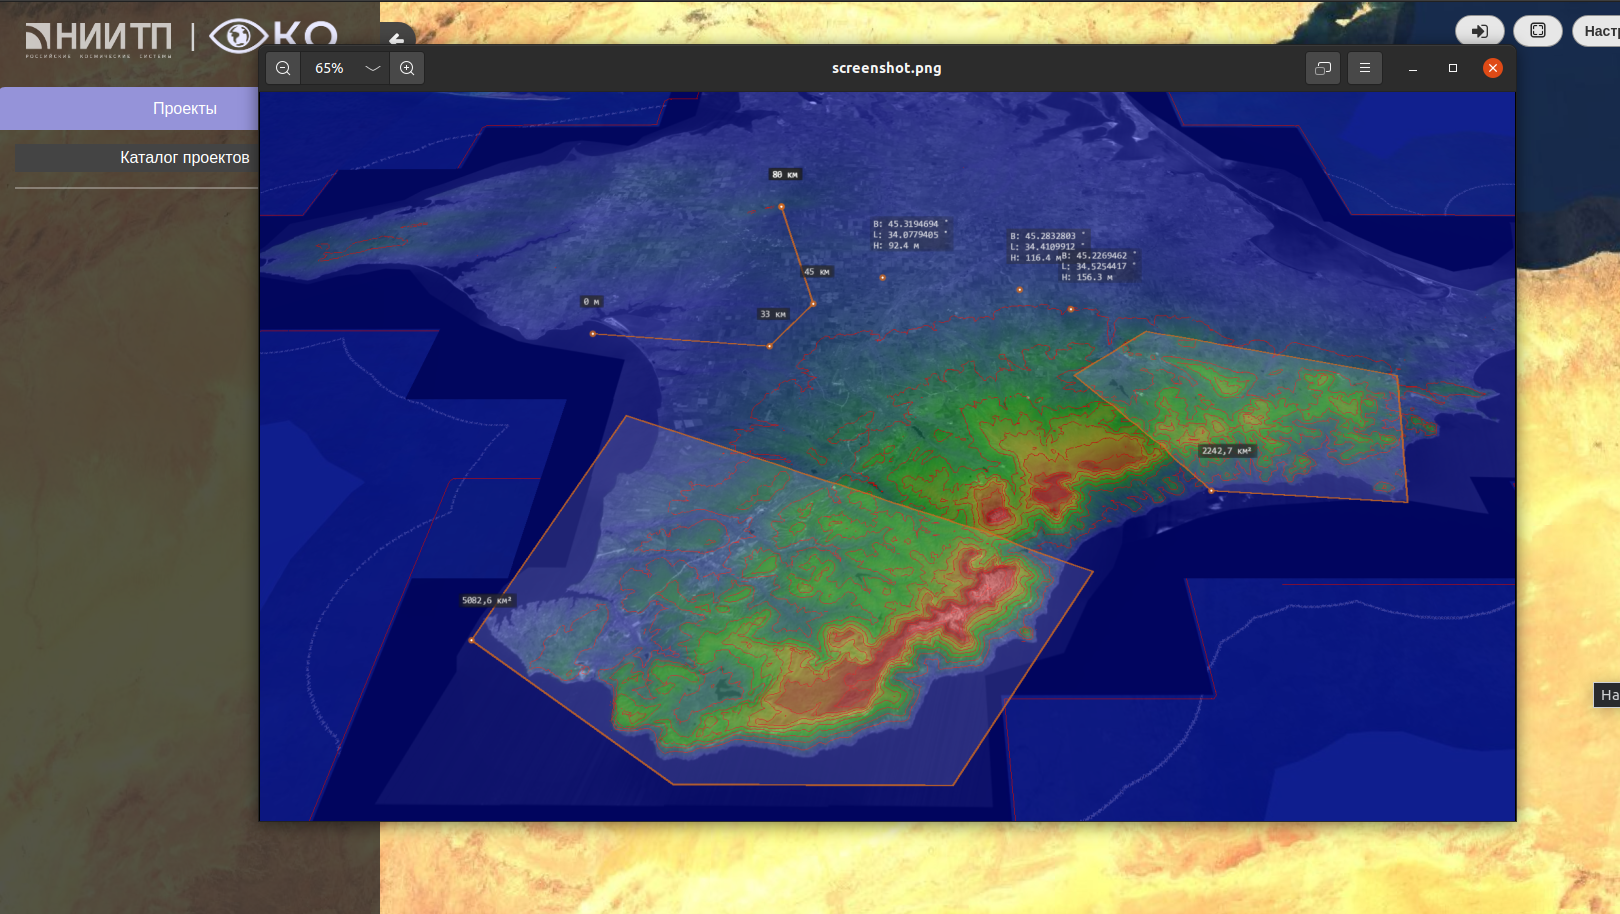The image size is (1620, 914).
Task: Zoom in the image viewer
Action: [407, 68]
